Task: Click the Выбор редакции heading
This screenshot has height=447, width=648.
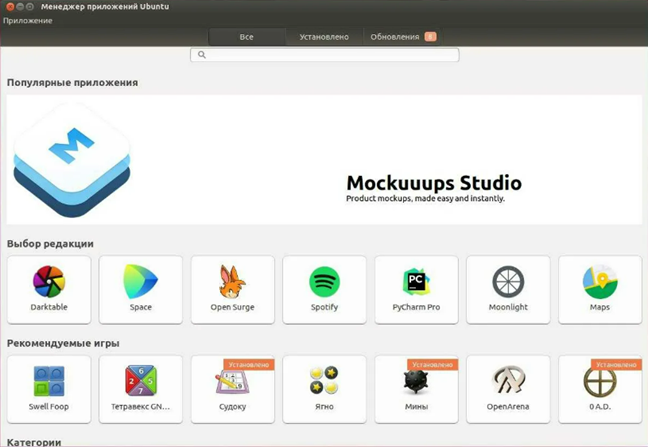Action: coord(50,244)
